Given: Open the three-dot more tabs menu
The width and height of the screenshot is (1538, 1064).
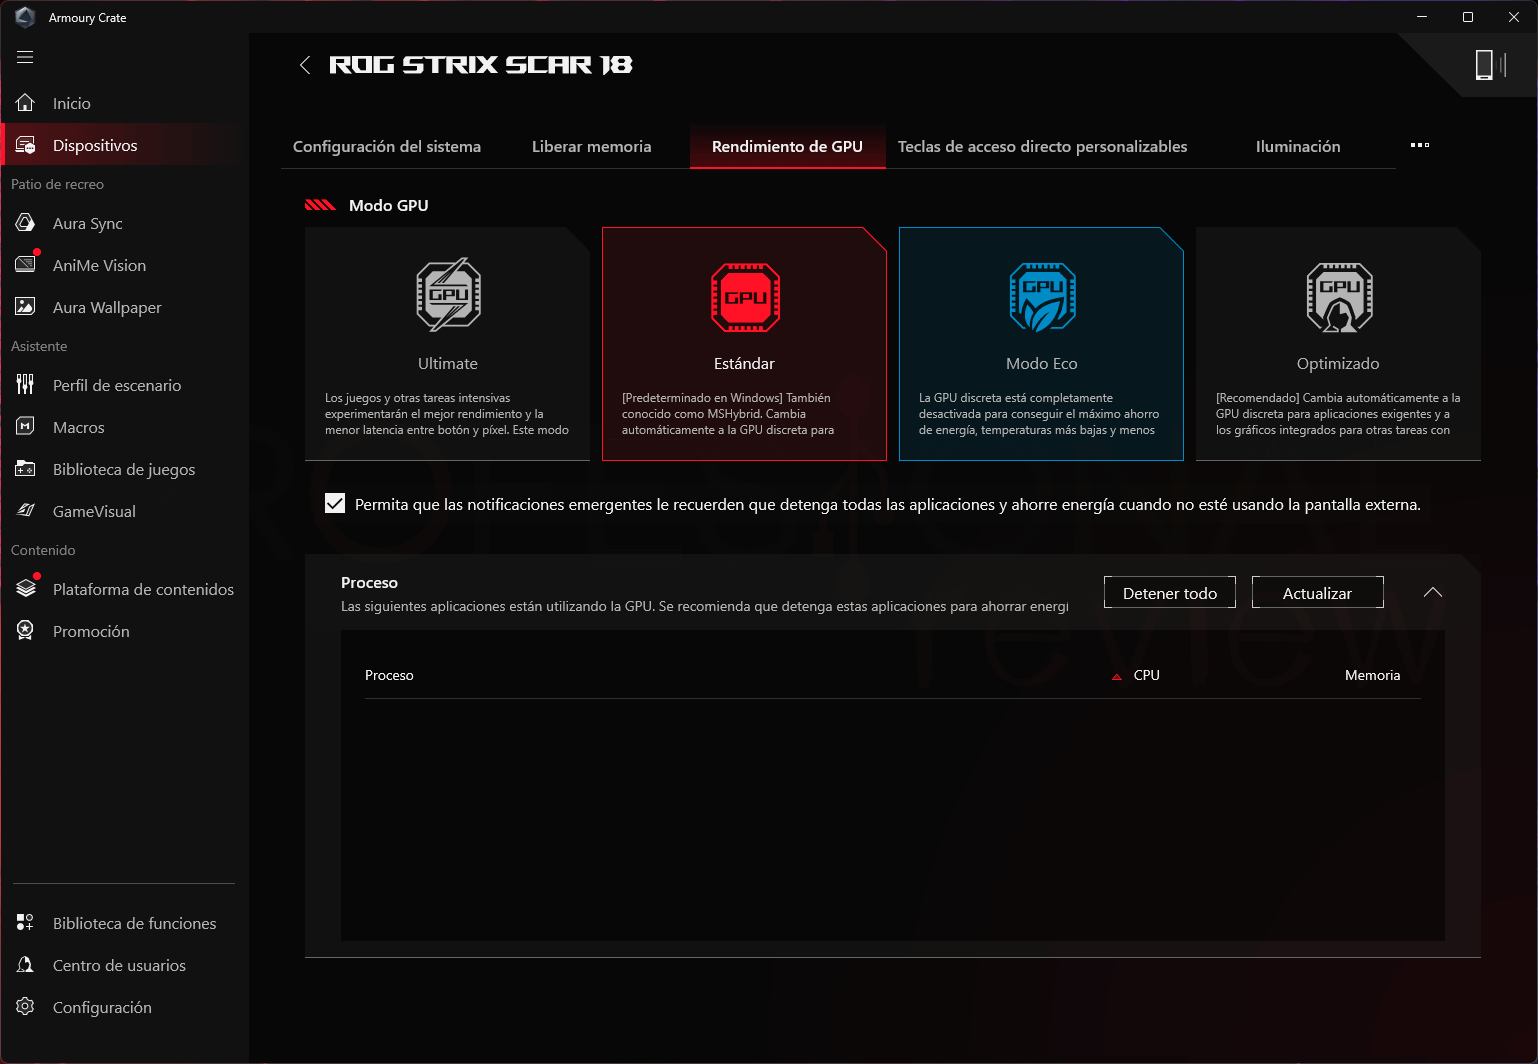Looking at the screenshot, I should pos(1420,145).
